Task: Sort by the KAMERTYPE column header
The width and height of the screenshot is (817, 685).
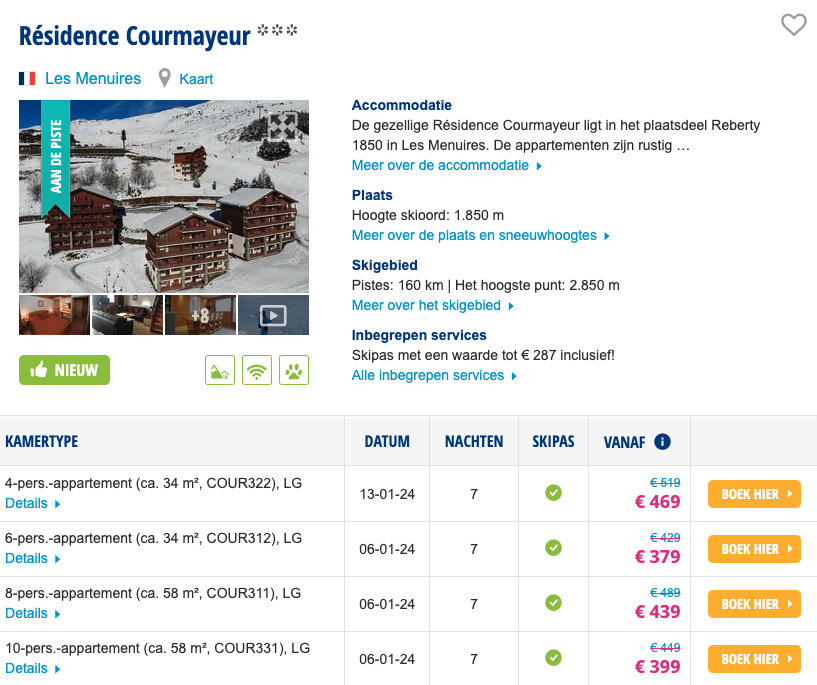Action: click(x=41, y=441)
